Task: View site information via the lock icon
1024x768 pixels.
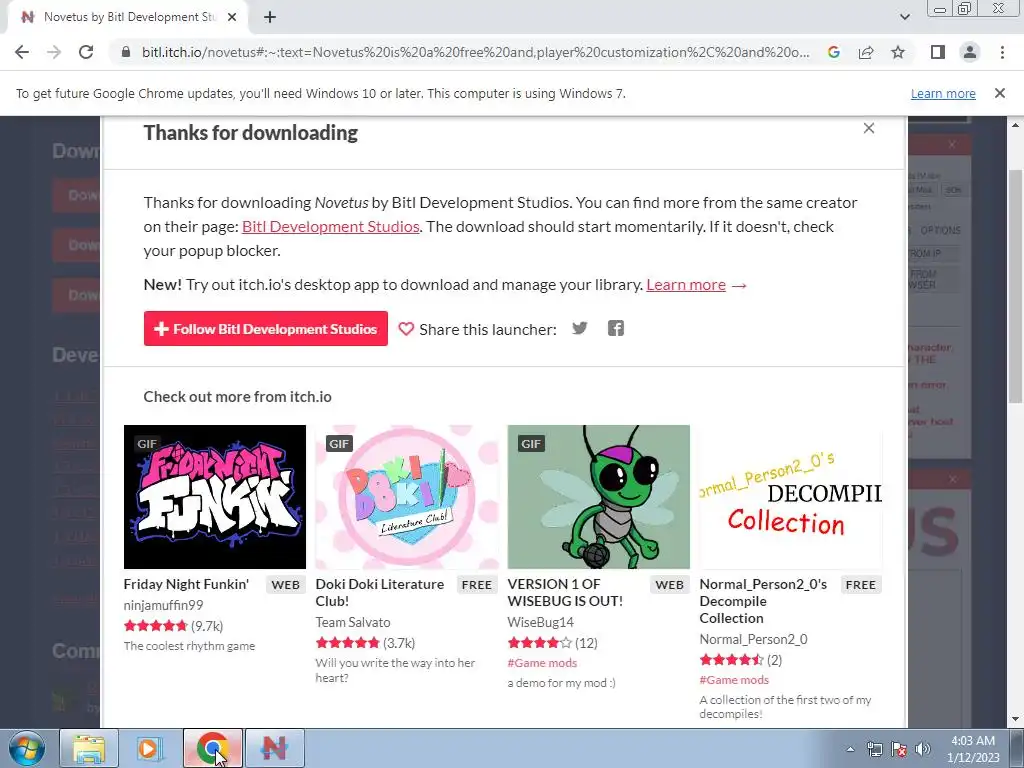Action: coord(126,52)
